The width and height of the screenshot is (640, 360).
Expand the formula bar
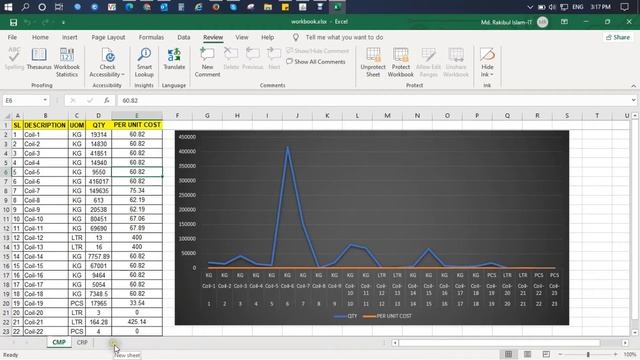633,100
